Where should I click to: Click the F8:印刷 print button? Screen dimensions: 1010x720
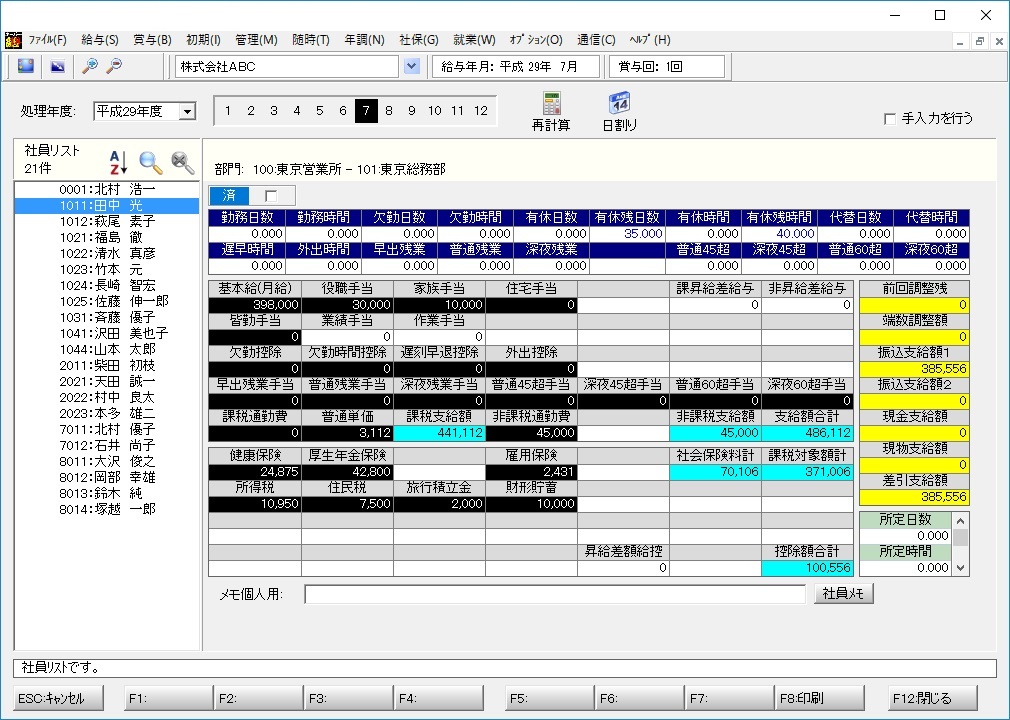point(819,698)
